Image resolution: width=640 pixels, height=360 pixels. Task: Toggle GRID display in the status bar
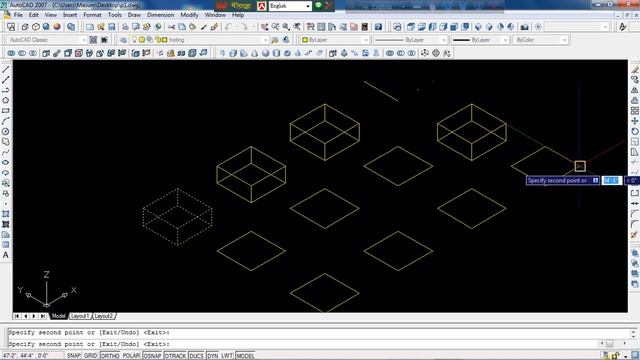(x=91, y=356)
